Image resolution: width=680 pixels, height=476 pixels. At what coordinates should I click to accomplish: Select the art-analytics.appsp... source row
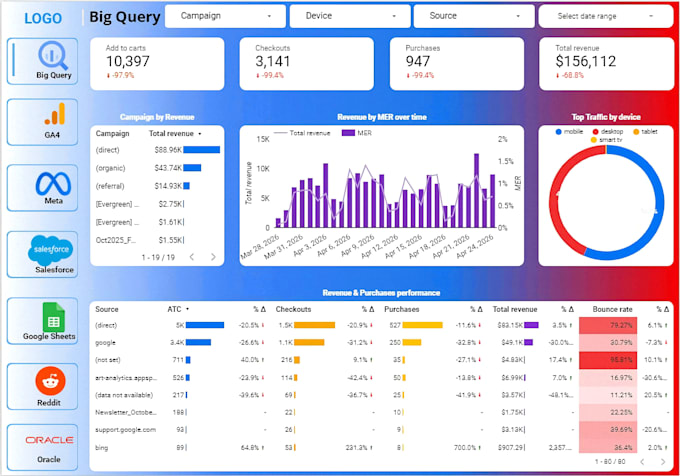click(x=382, y=378)
